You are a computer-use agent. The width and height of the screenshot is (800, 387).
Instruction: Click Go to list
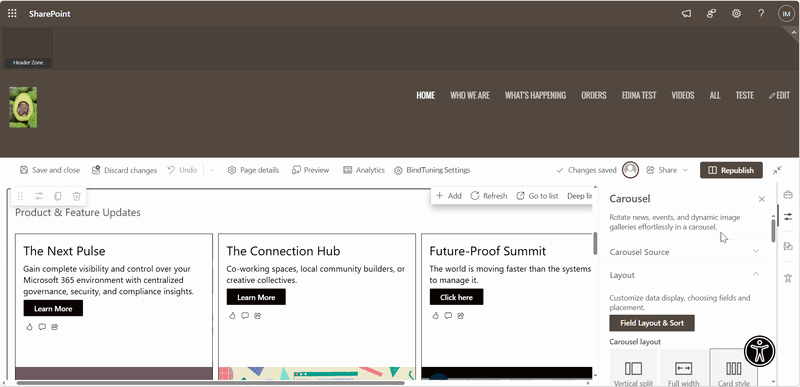[x=537, y=196]
